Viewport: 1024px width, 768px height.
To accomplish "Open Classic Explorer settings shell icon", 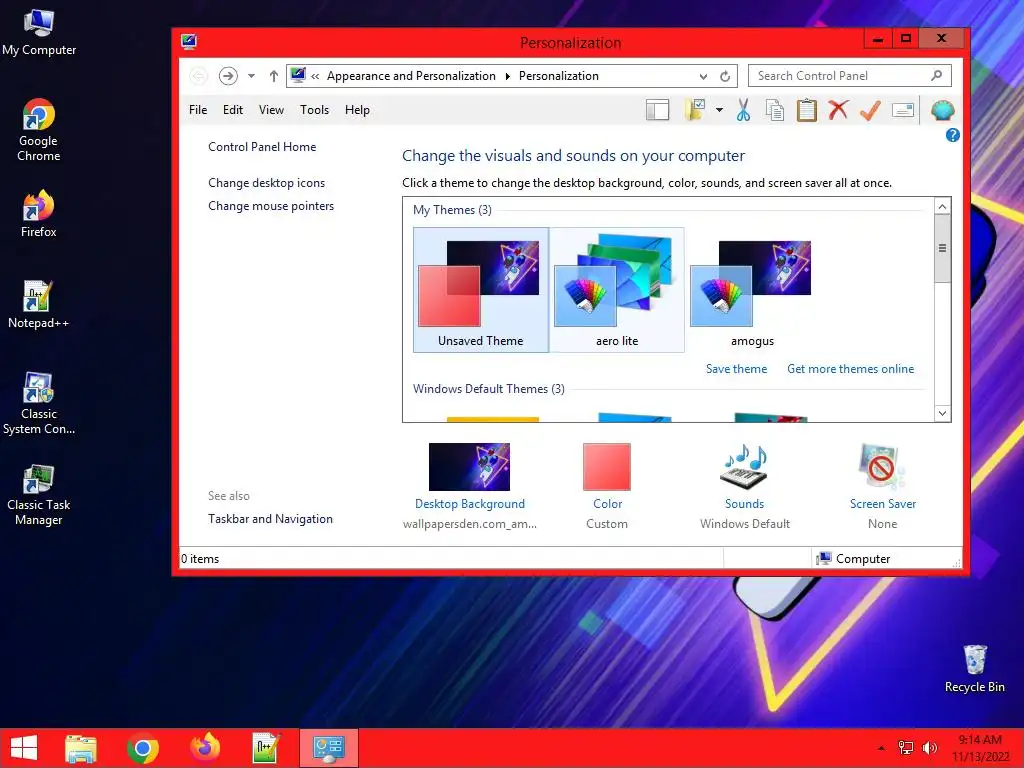I will coord(942,110).
